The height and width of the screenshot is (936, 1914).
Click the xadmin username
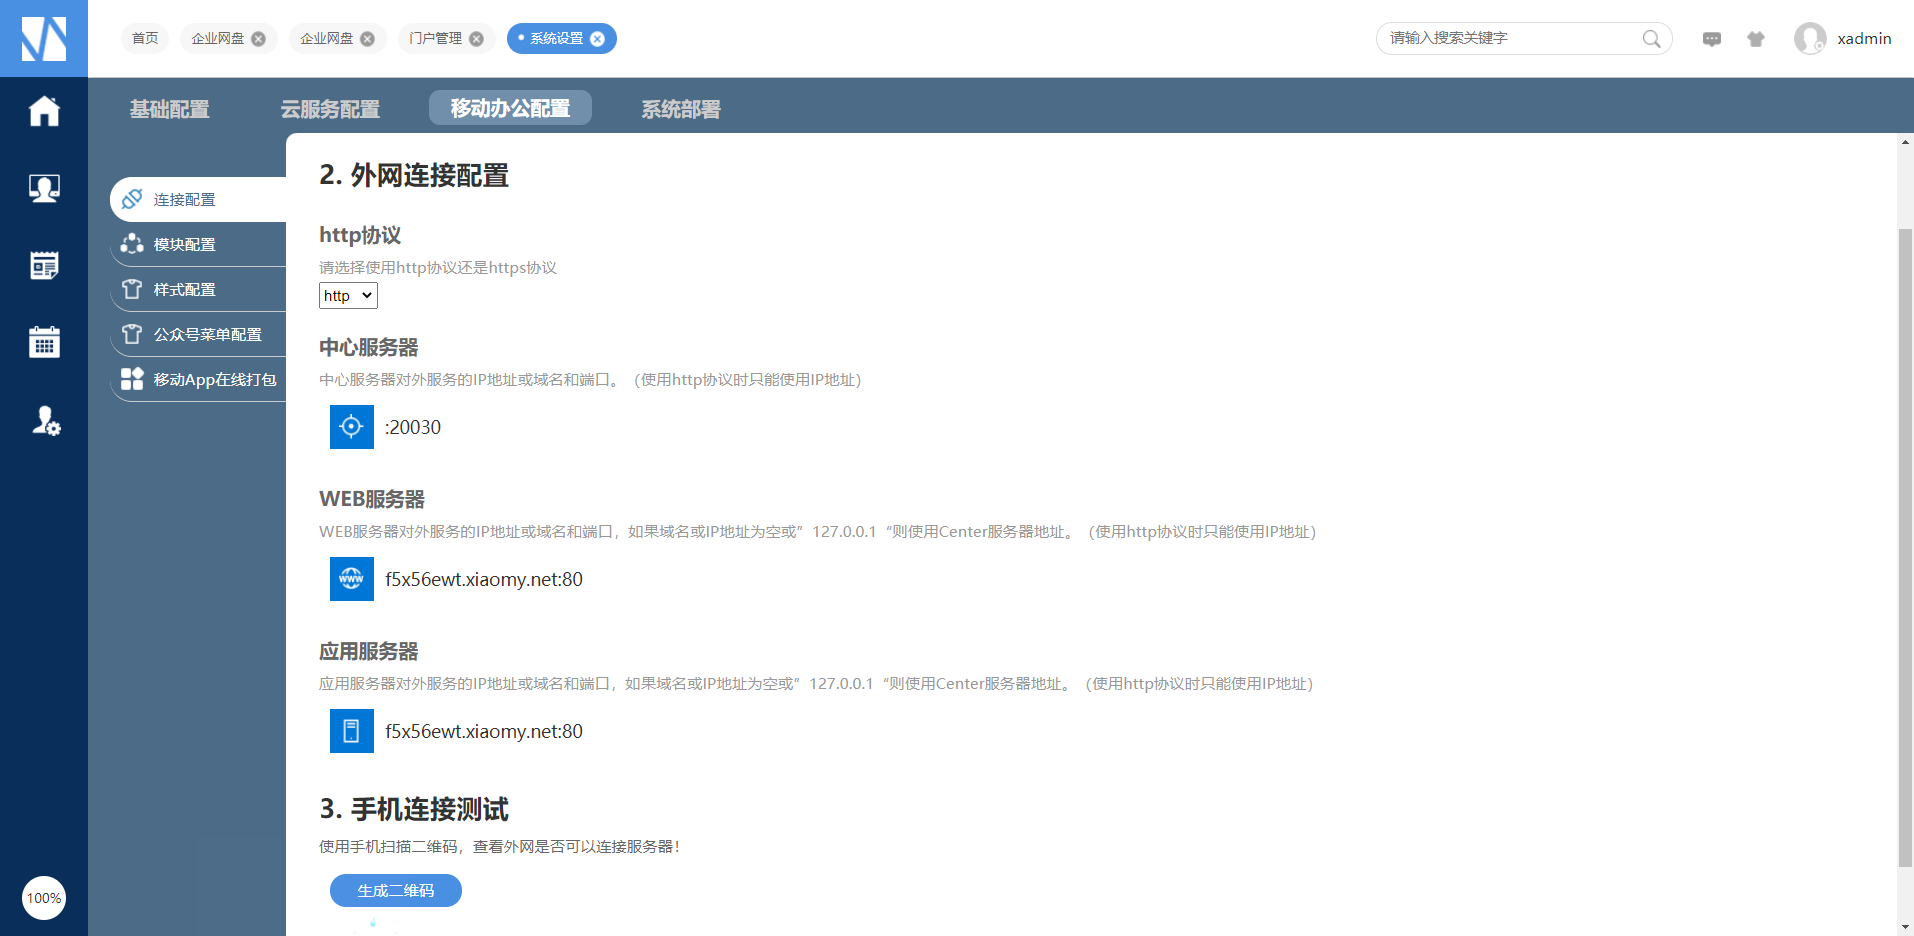[x=1864, y=39]
